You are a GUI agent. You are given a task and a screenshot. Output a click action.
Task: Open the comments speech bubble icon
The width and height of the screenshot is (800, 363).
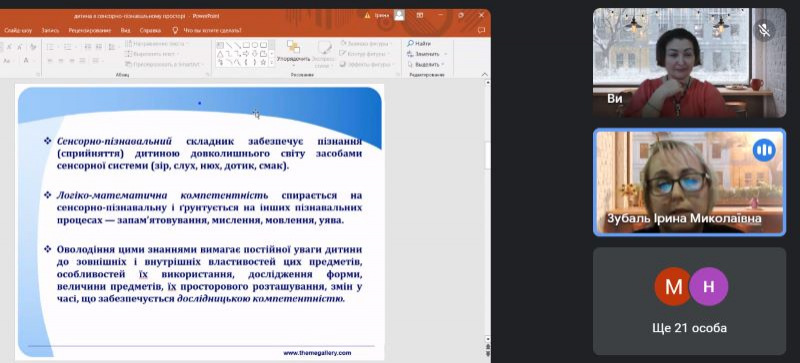coord(481,30)
